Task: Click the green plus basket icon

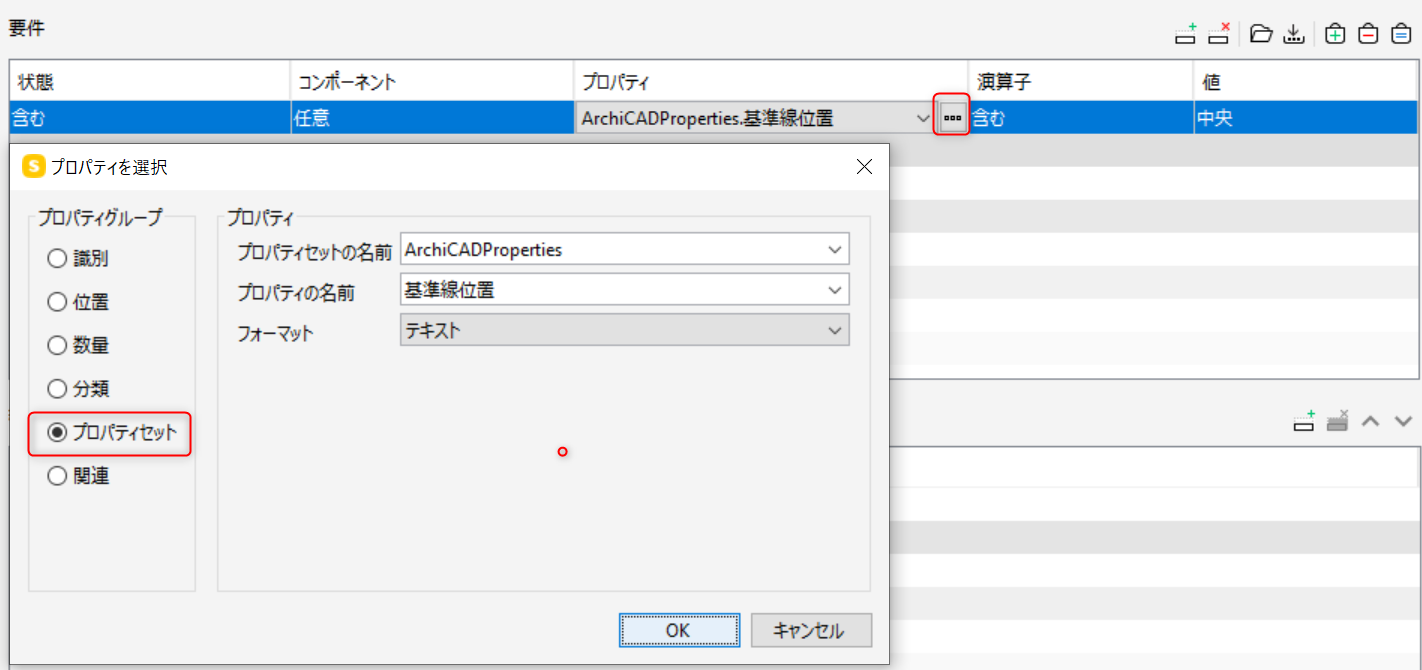Action: click(x=1335, y=35)
